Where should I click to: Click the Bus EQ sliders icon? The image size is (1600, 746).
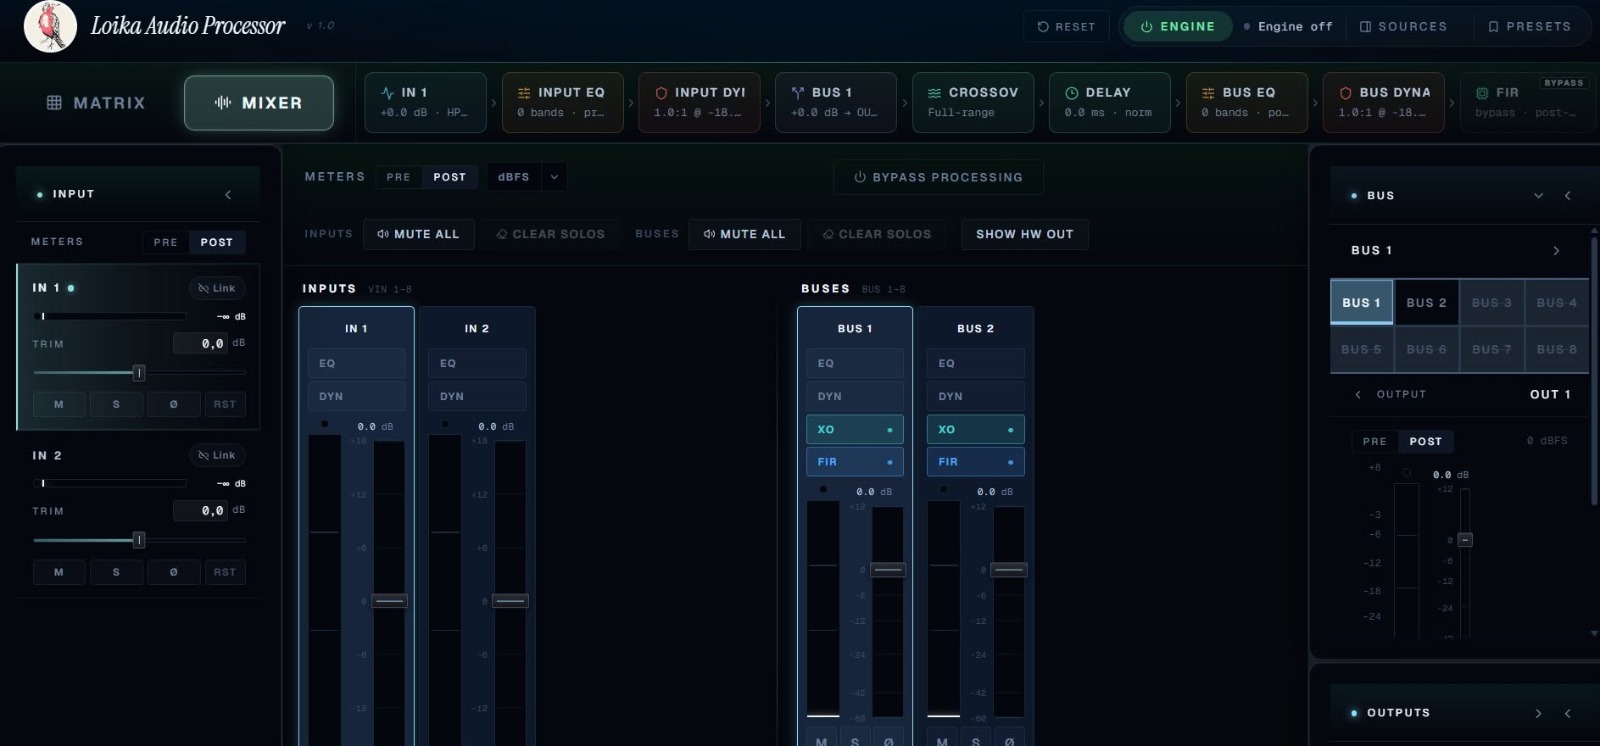[x=1208, y=92]
